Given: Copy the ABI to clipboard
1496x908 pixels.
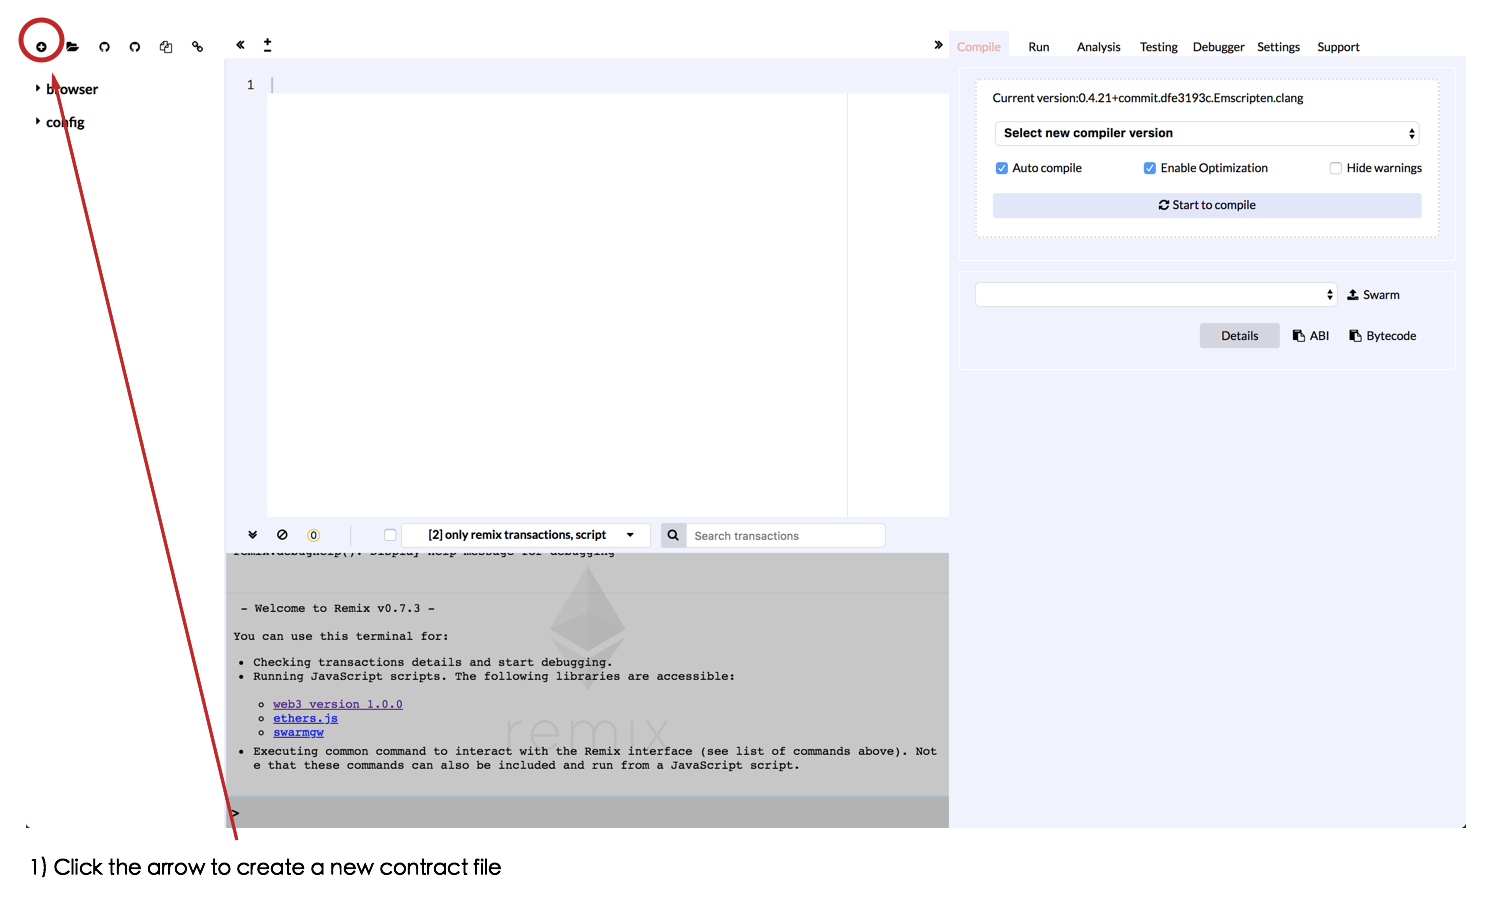Looking at the screenshot, I should (x=1311, y=336).
